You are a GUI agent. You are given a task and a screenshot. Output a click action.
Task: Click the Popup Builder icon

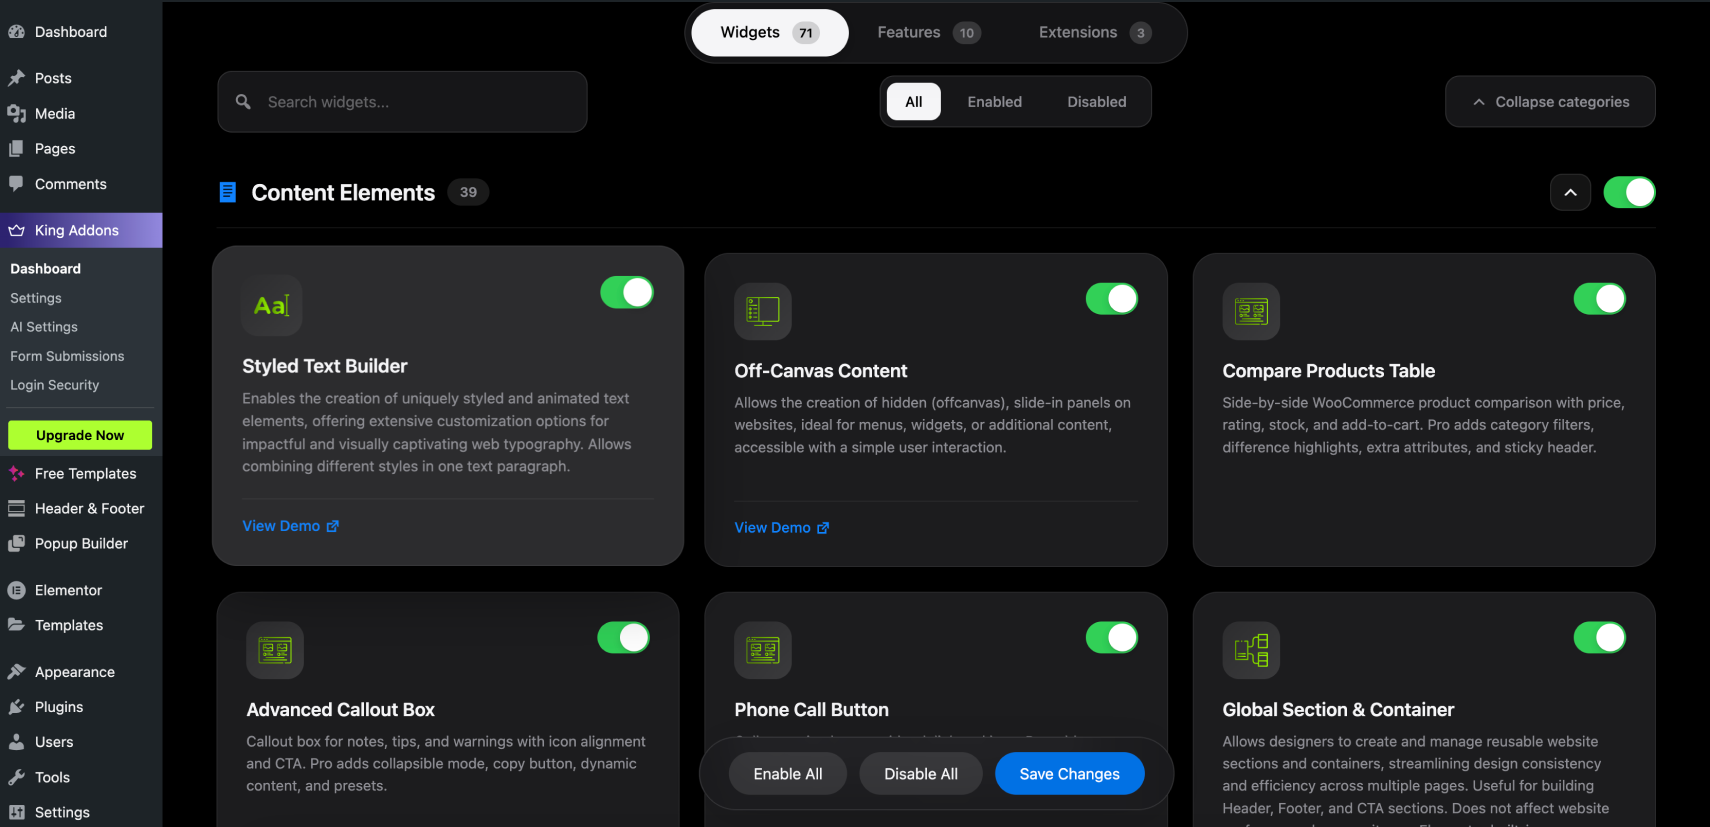click(x=16, y=544)
